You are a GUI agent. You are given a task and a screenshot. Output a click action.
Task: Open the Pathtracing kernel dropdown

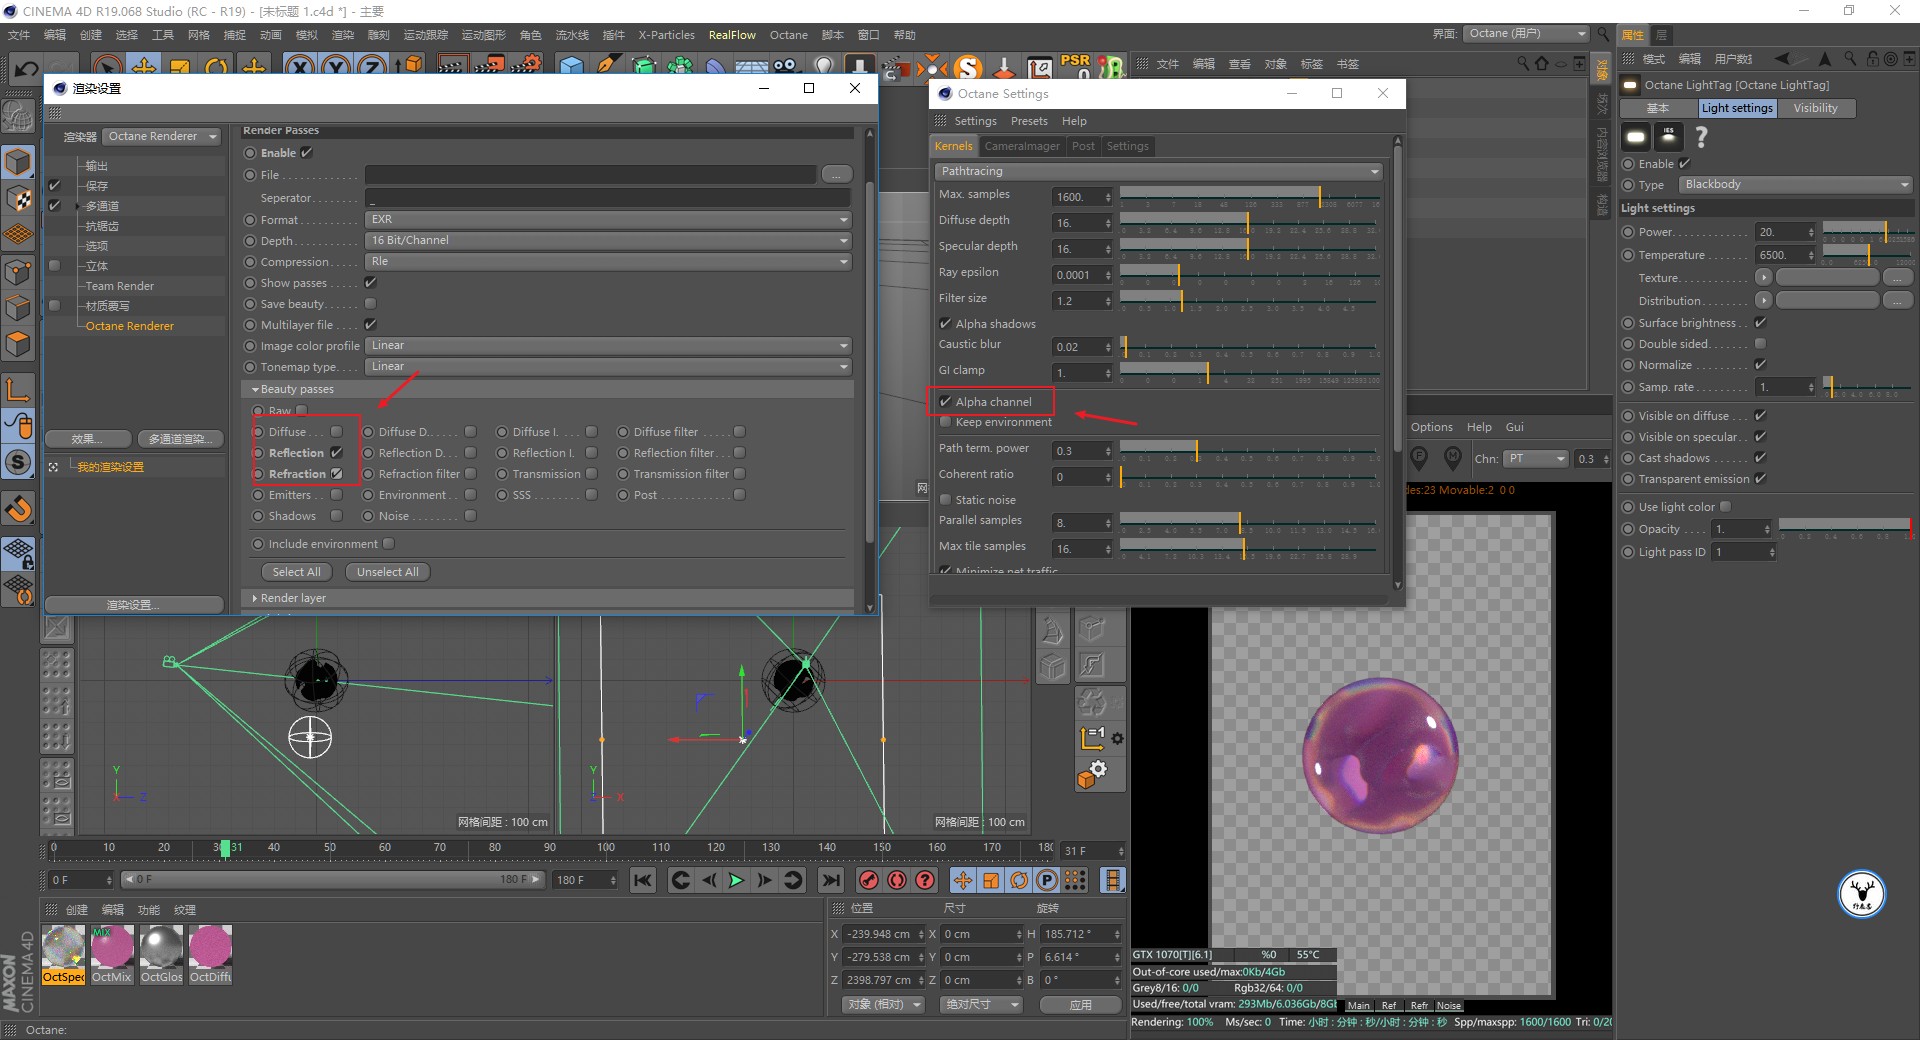(1159, 172)
